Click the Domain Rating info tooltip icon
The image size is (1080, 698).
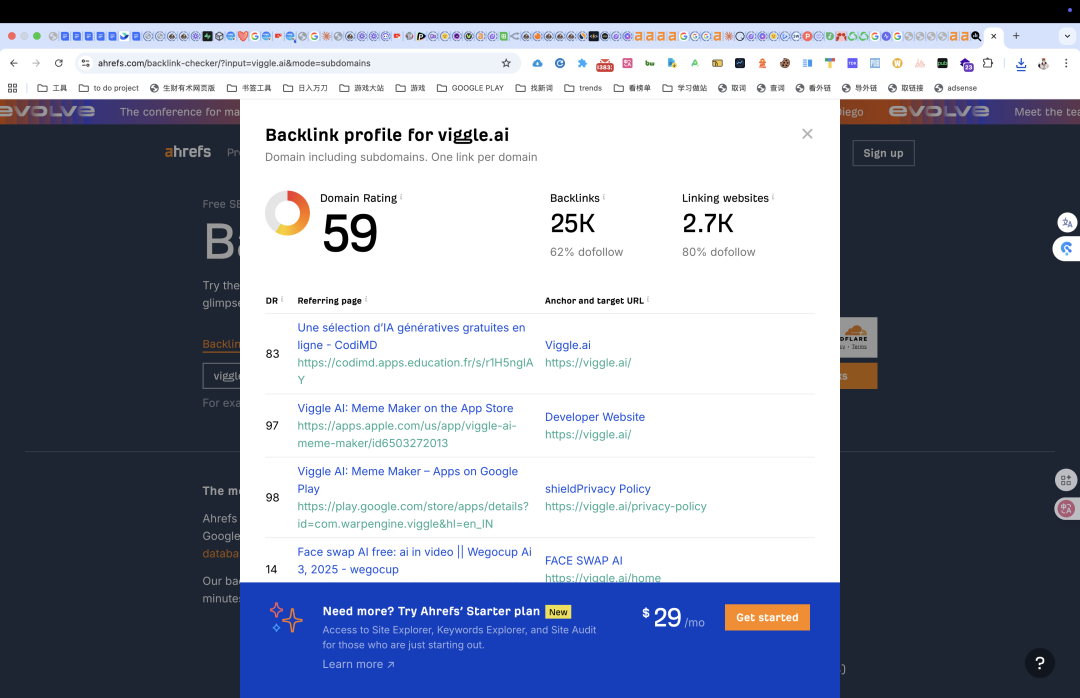click(x=402, y=196)
